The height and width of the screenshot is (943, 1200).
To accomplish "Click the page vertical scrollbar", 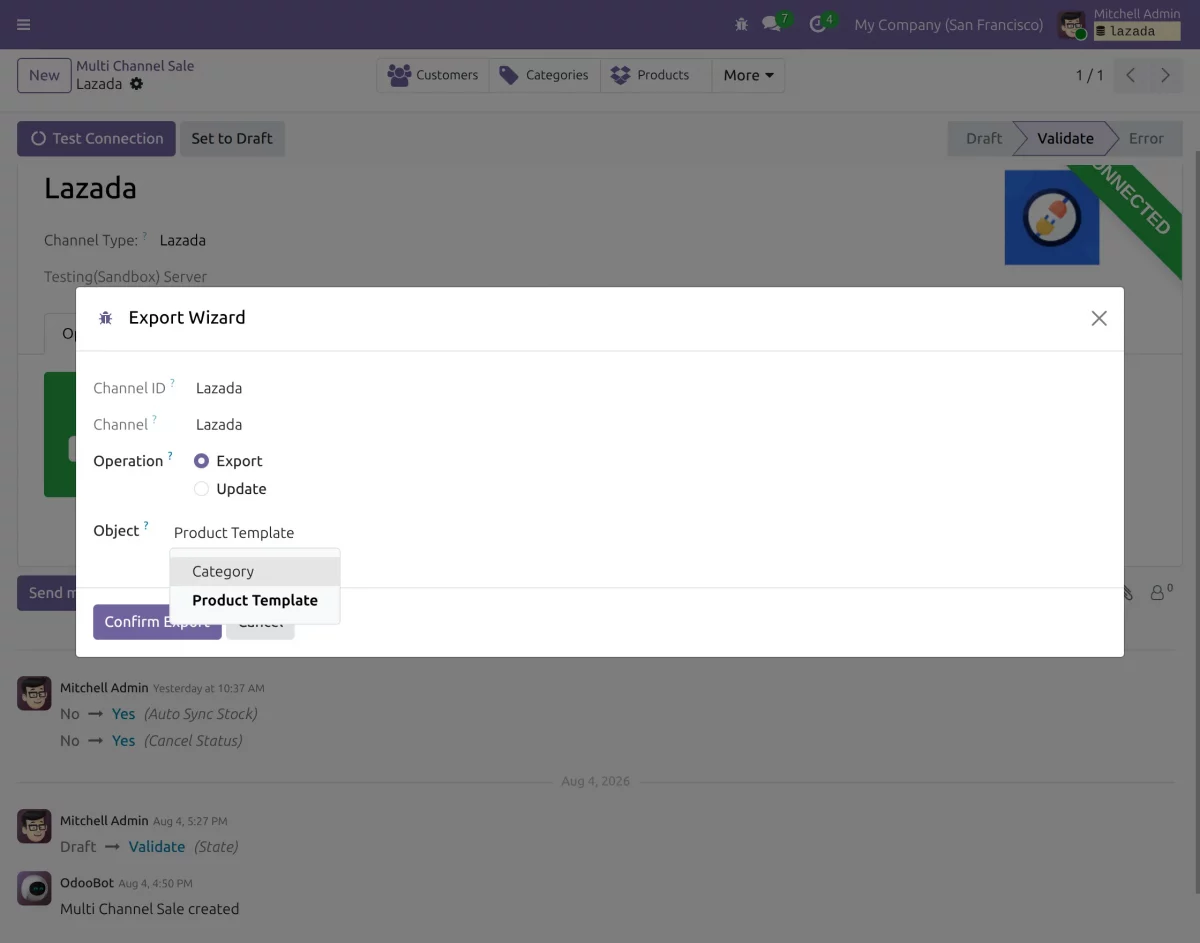I will [1196, 520].
